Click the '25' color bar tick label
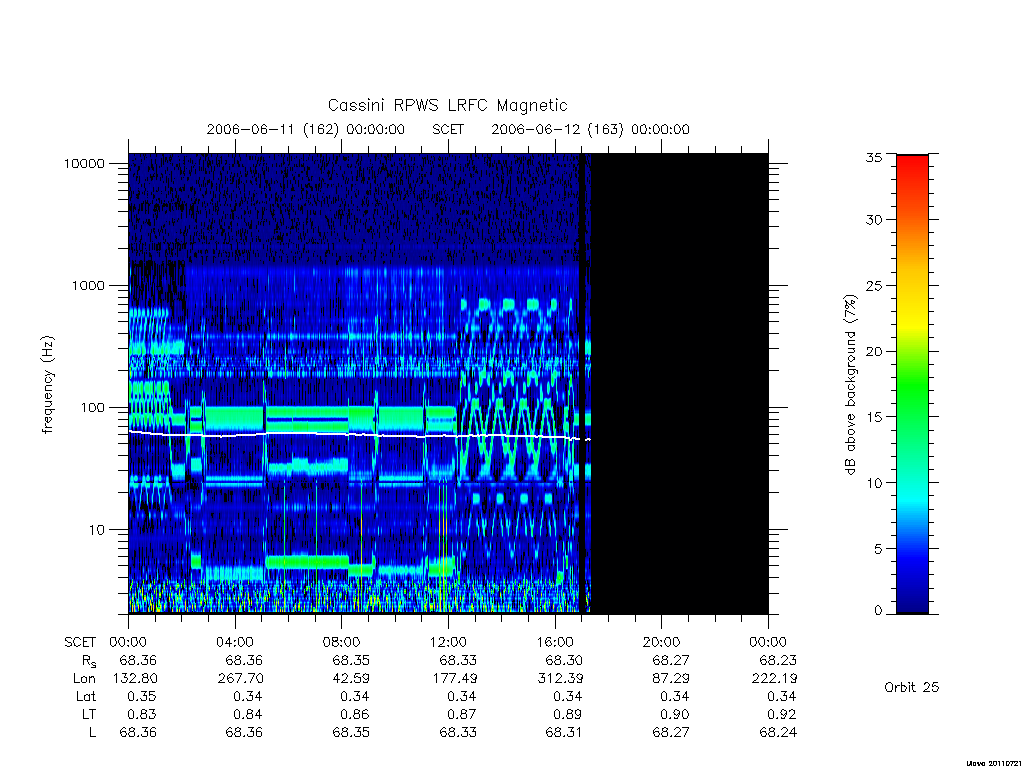Image resolution: width=1024 pixels, height=768 pixels. point(874,286)
